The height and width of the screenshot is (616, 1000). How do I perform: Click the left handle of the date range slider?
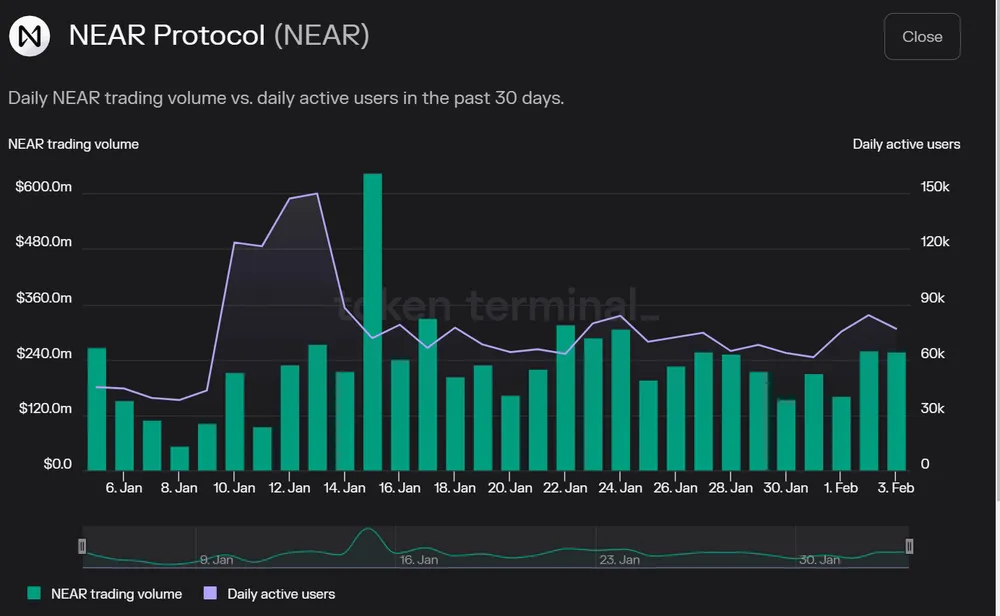(82, 546)
